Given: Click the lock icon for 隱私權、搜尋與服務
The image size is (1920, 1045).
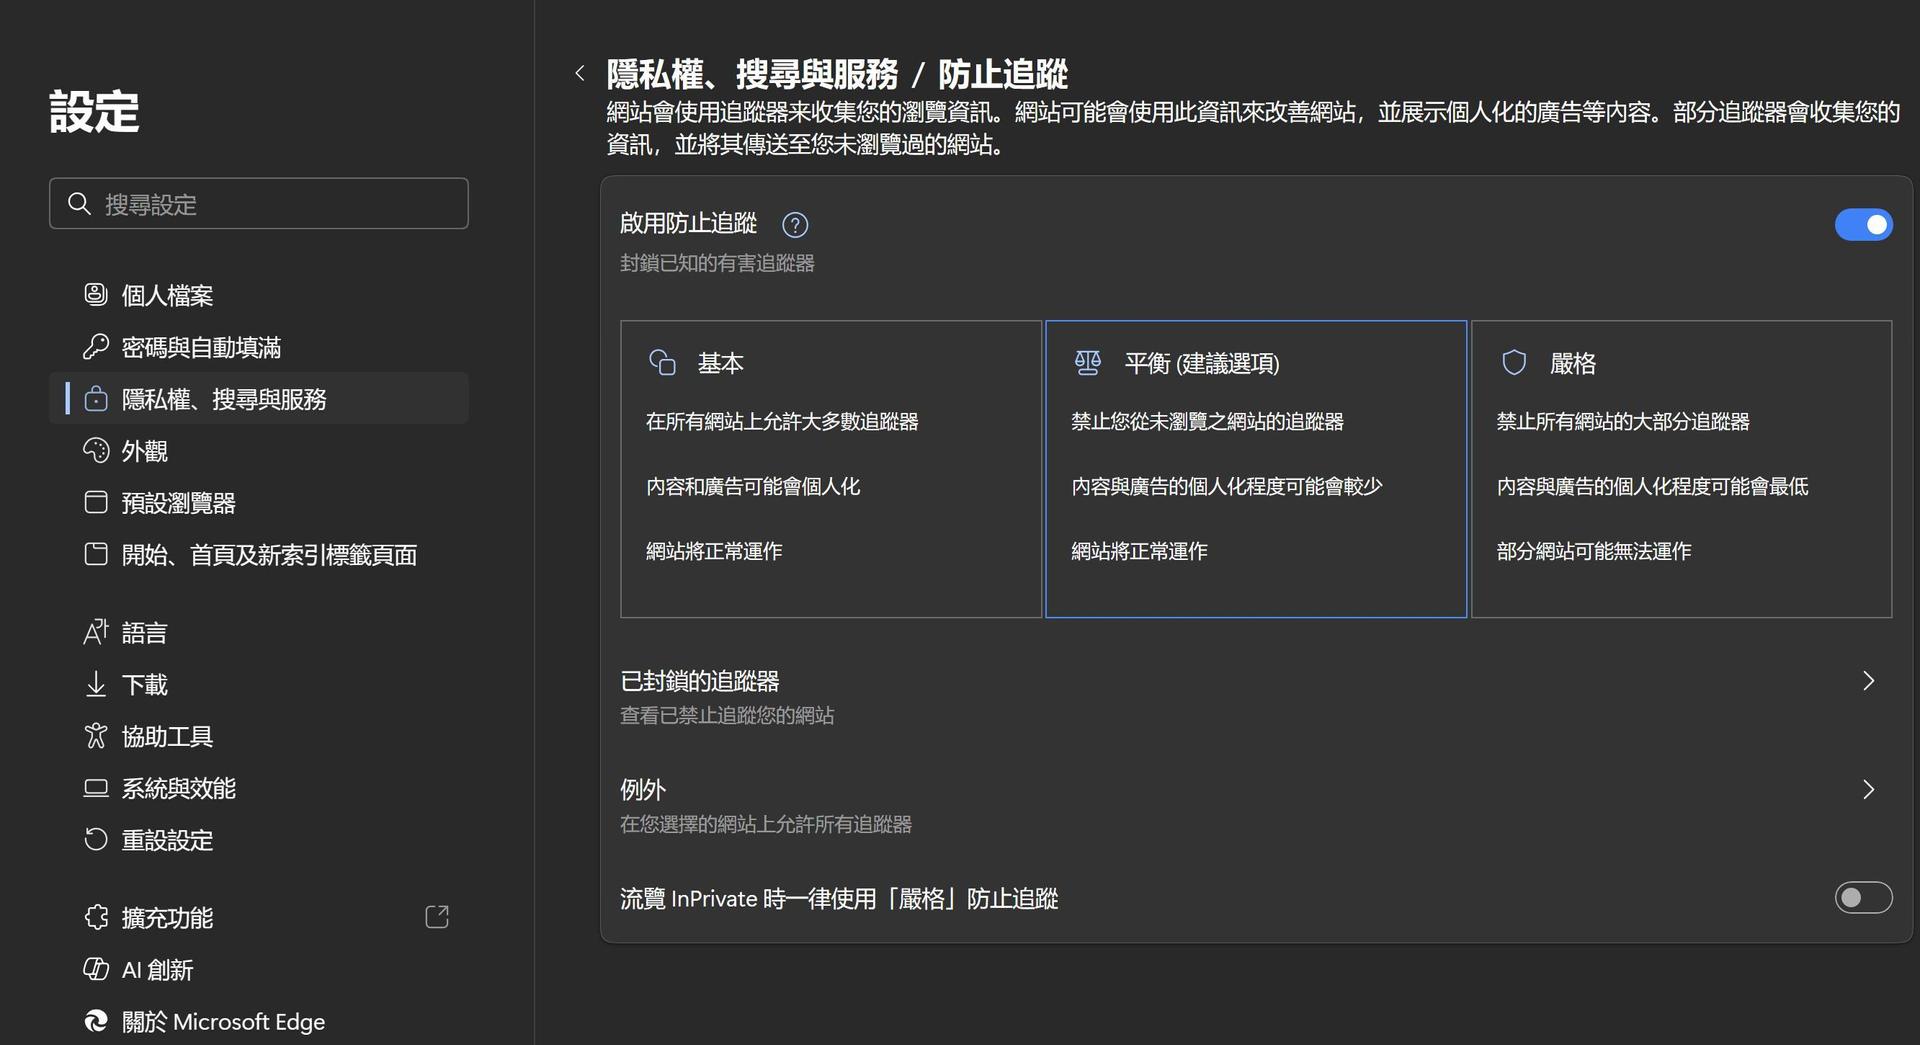Looking at the screenshot, I should click(96, 398).
